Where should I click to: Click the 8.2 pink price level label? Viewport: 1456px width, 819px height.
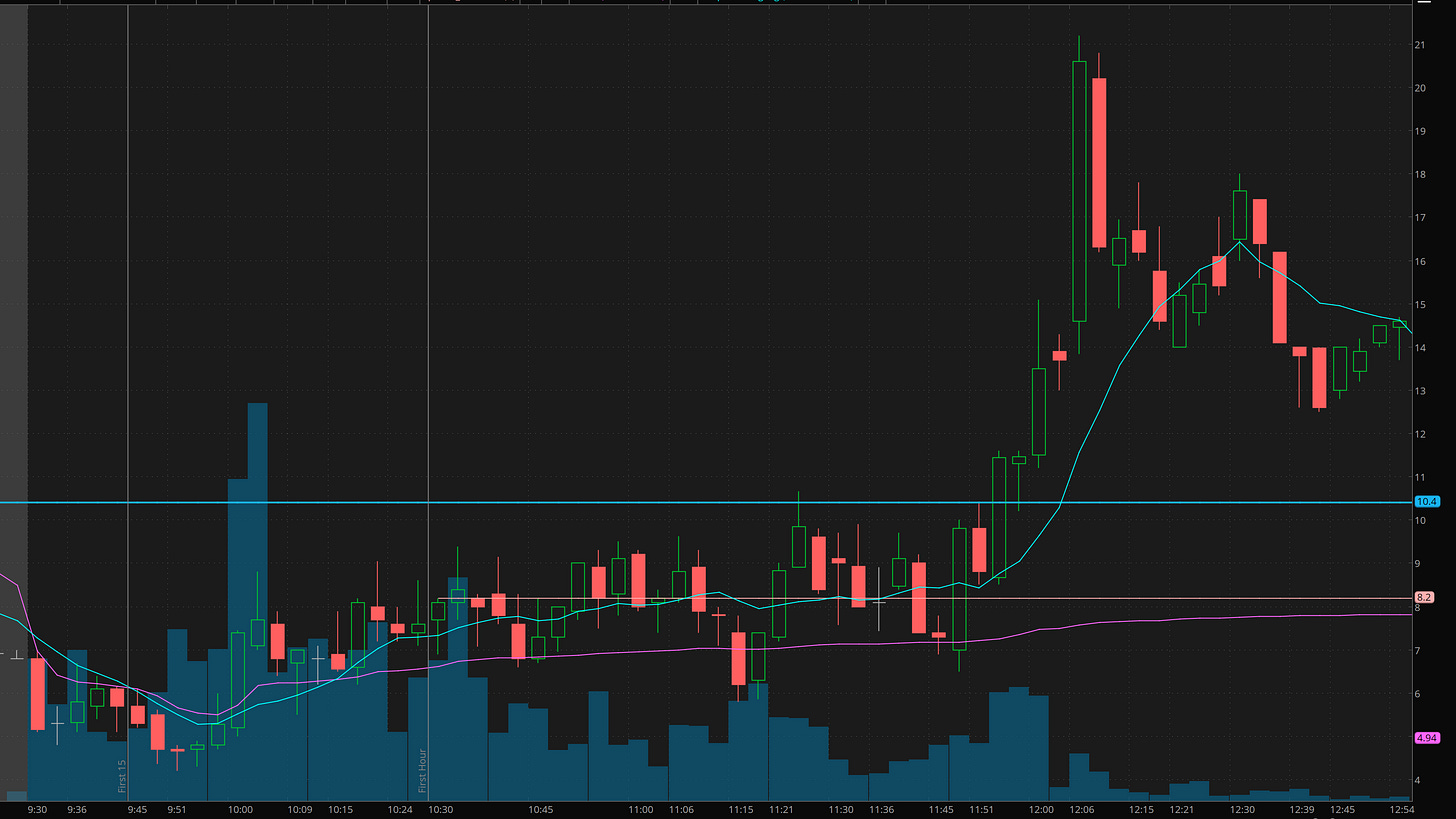click(1424, 597)
